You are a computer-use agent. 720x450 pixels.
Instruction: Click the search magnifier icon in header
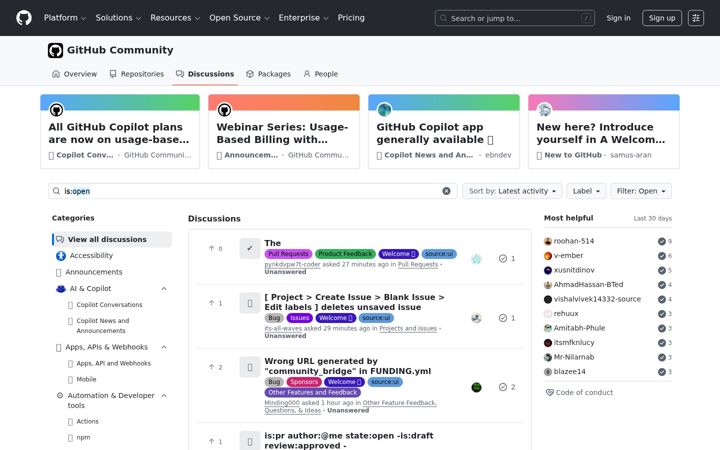coord(443,18)
